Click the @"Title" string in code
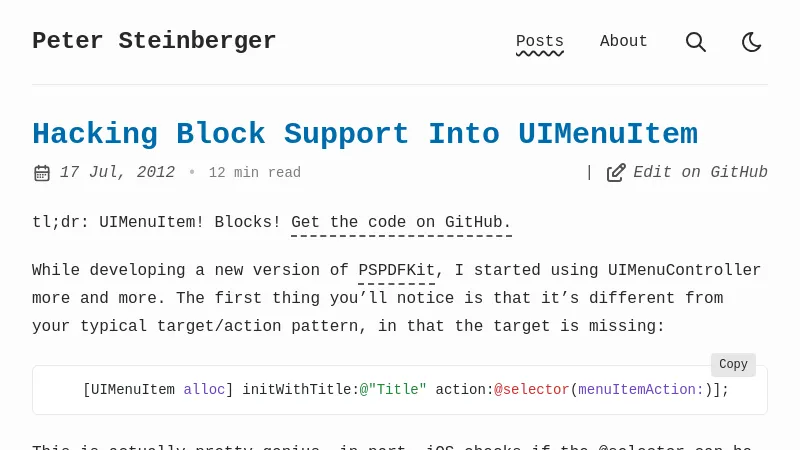 tap(393, 390)
